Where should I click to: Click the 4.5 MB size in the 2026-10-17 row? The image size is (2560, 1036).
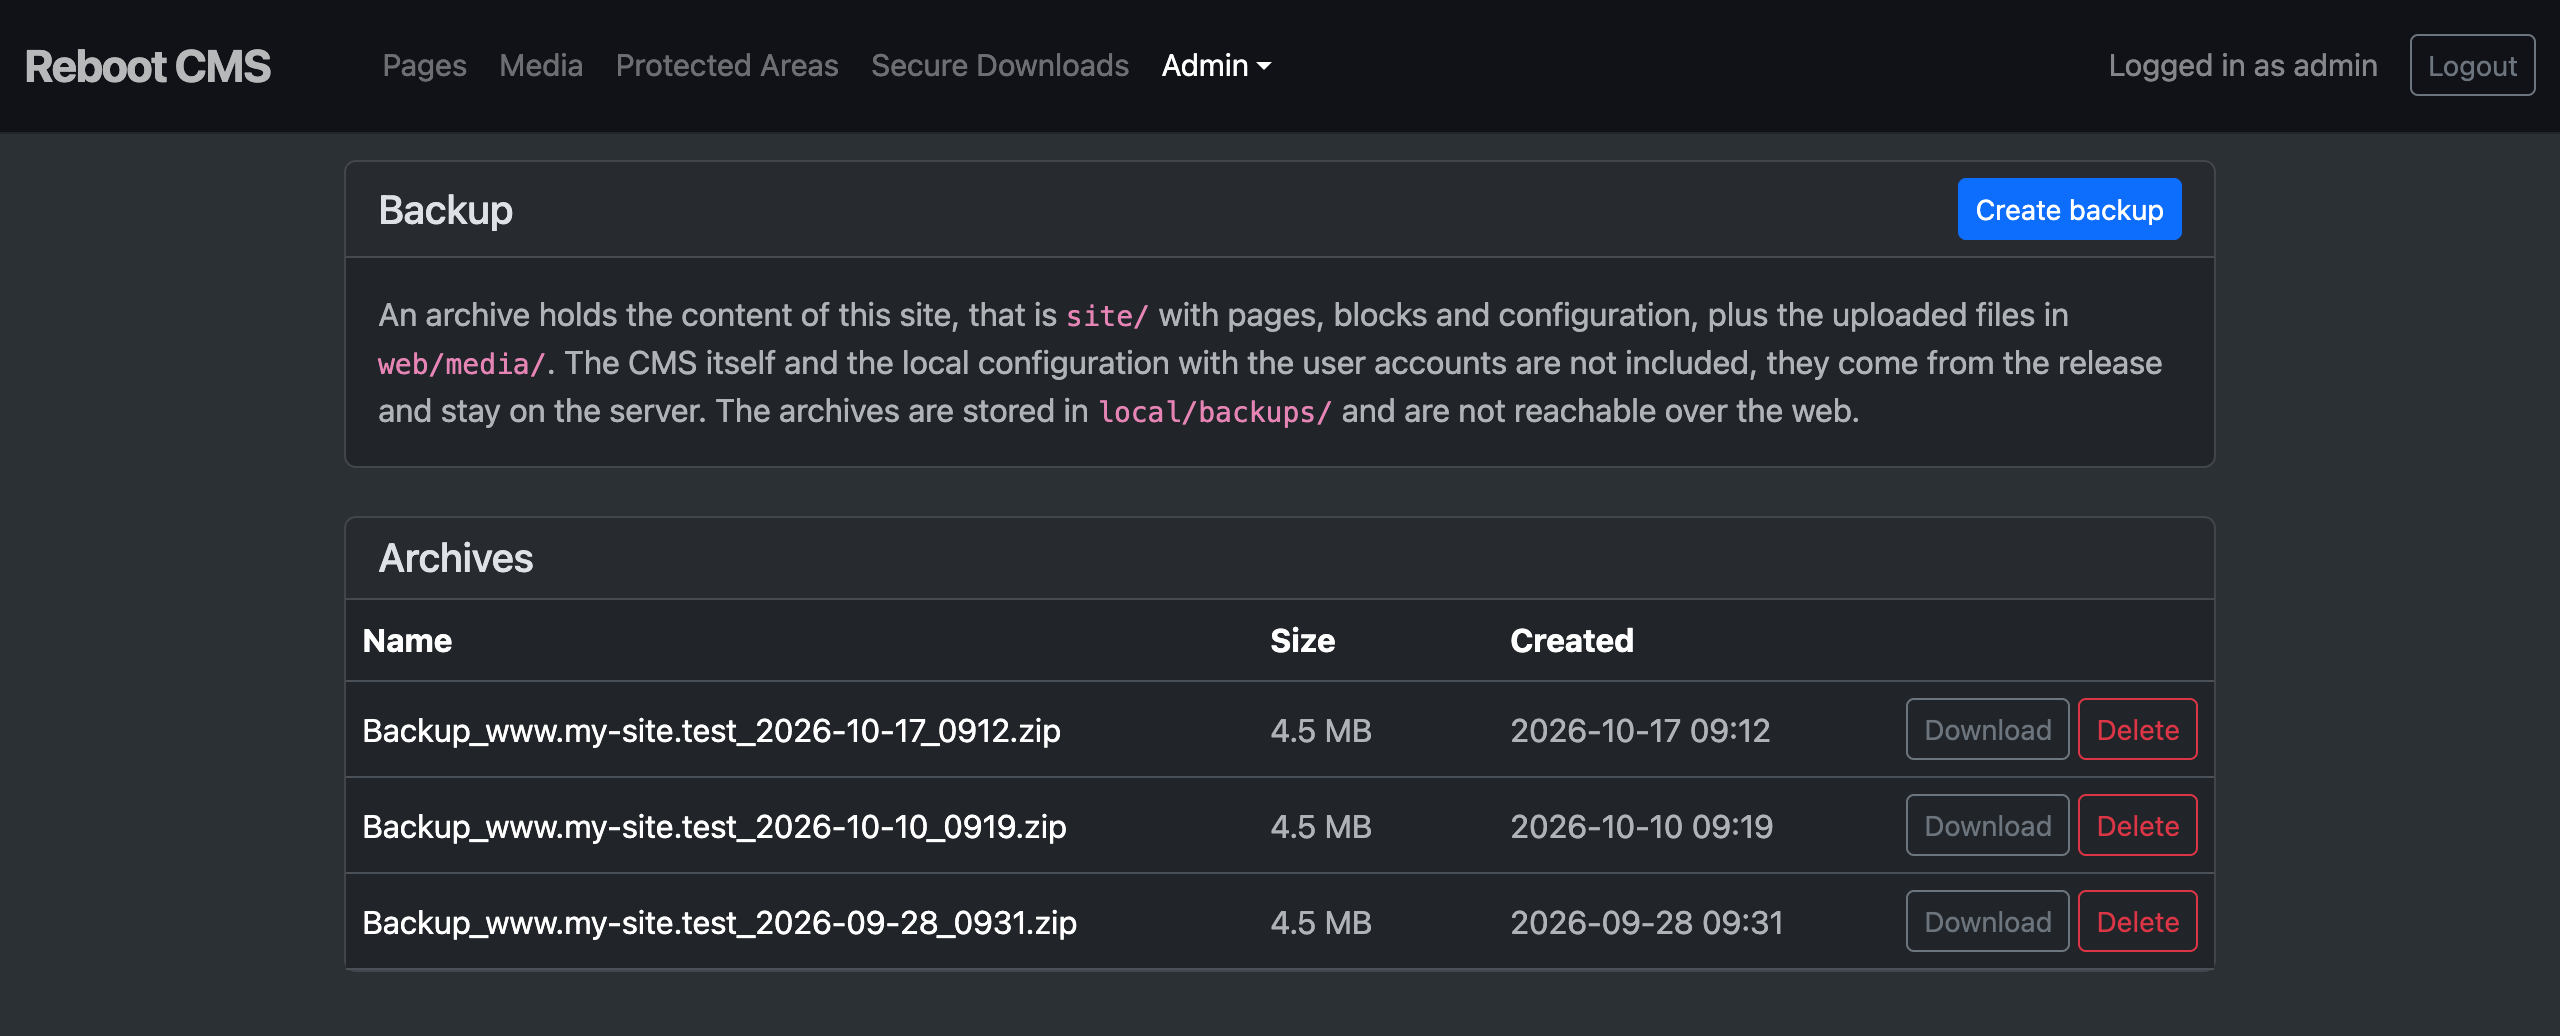1320,731
